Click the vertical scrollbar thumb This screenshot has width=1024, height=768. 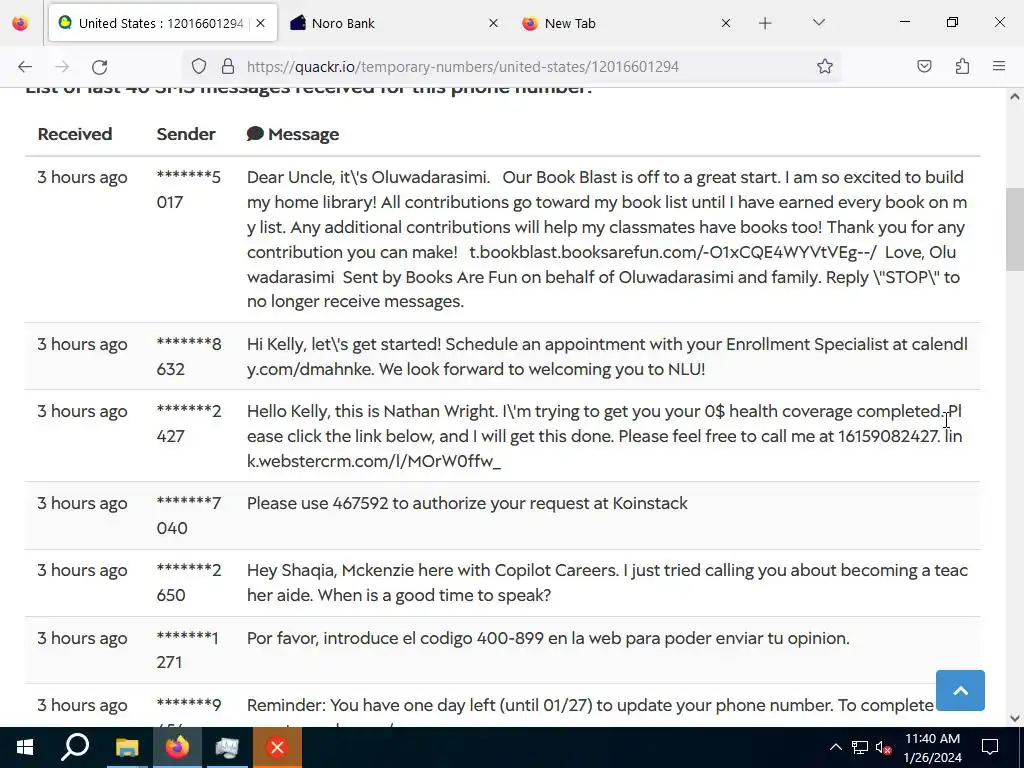(1014, 230)
